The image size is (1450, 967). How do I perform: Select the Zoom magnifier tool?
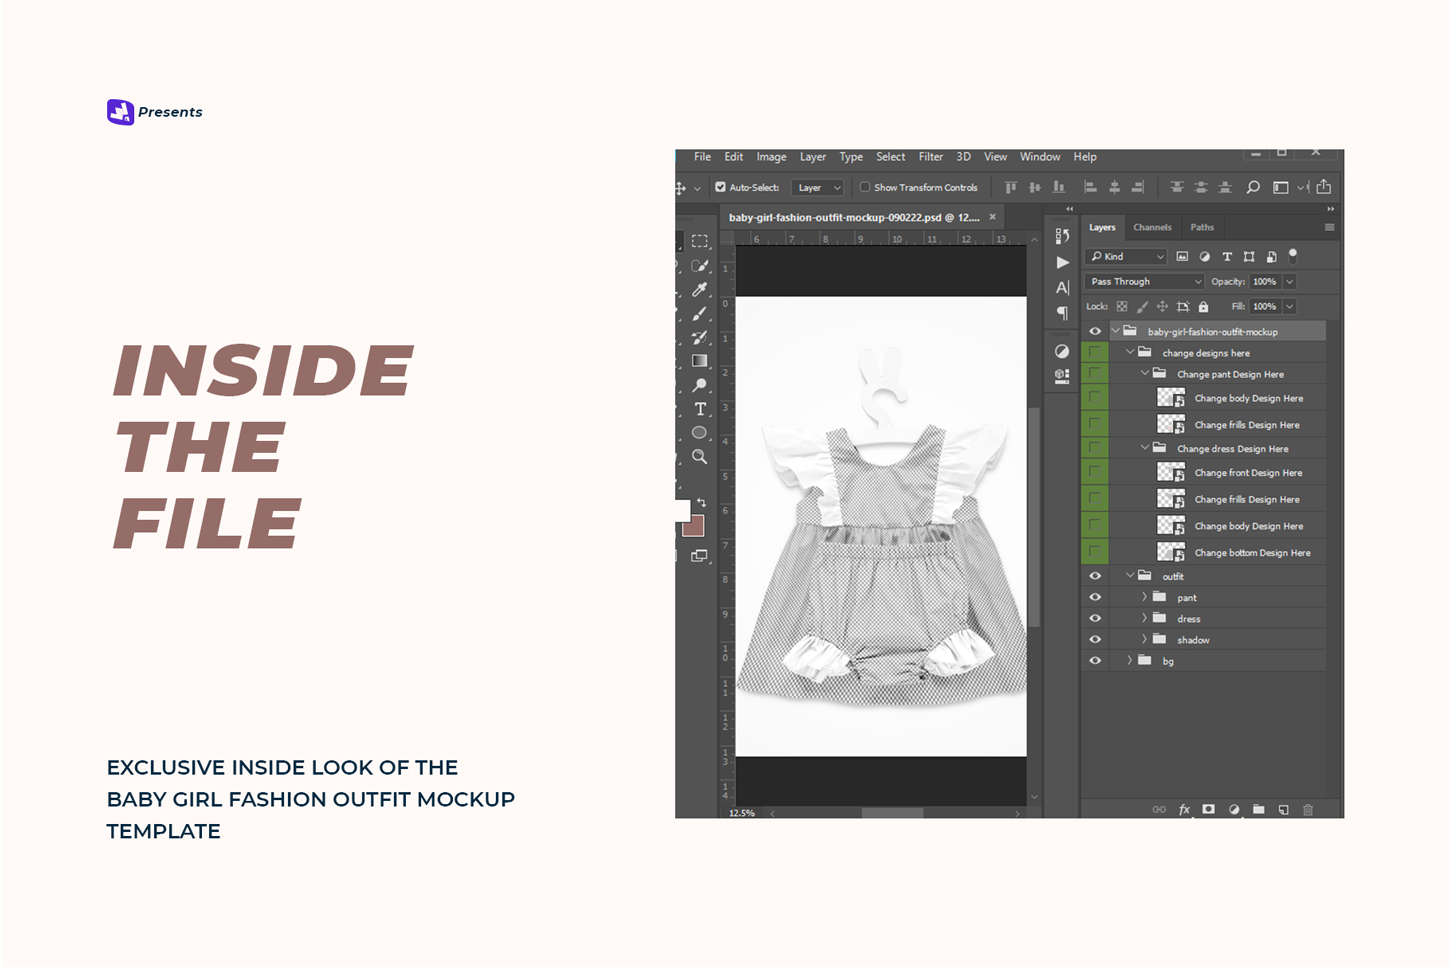[x=699, y=457]
